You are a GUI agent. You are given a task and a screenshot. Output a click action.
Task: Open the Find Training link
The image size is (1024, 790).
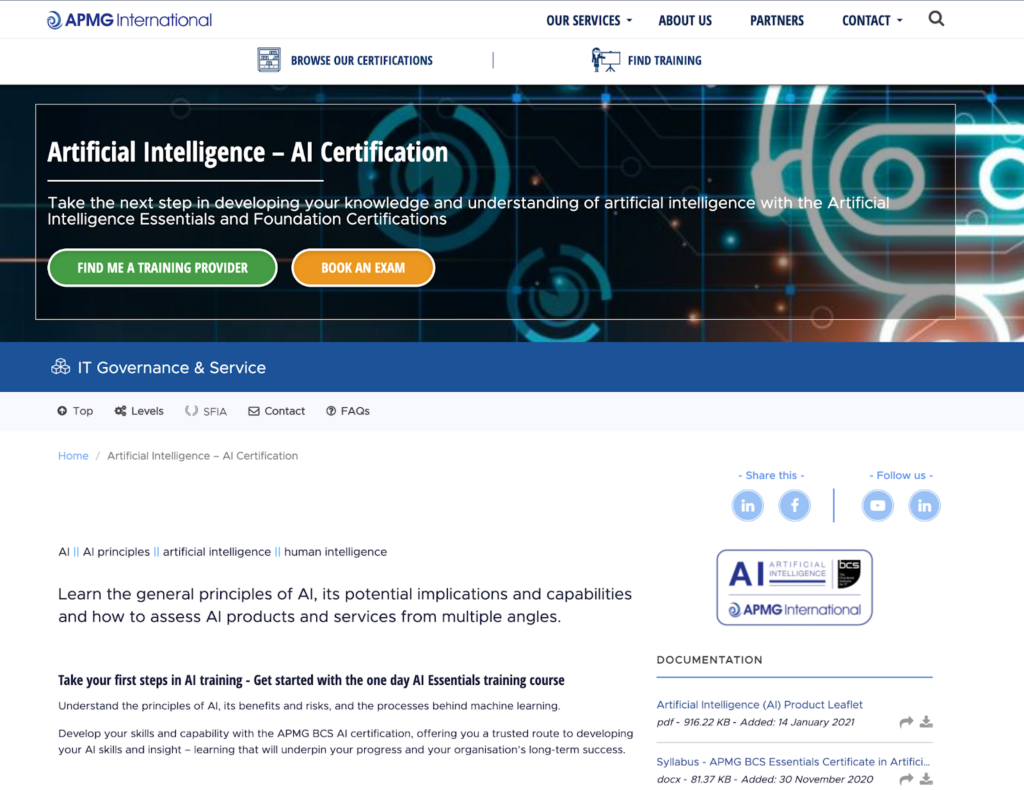[x=664, y=61]
